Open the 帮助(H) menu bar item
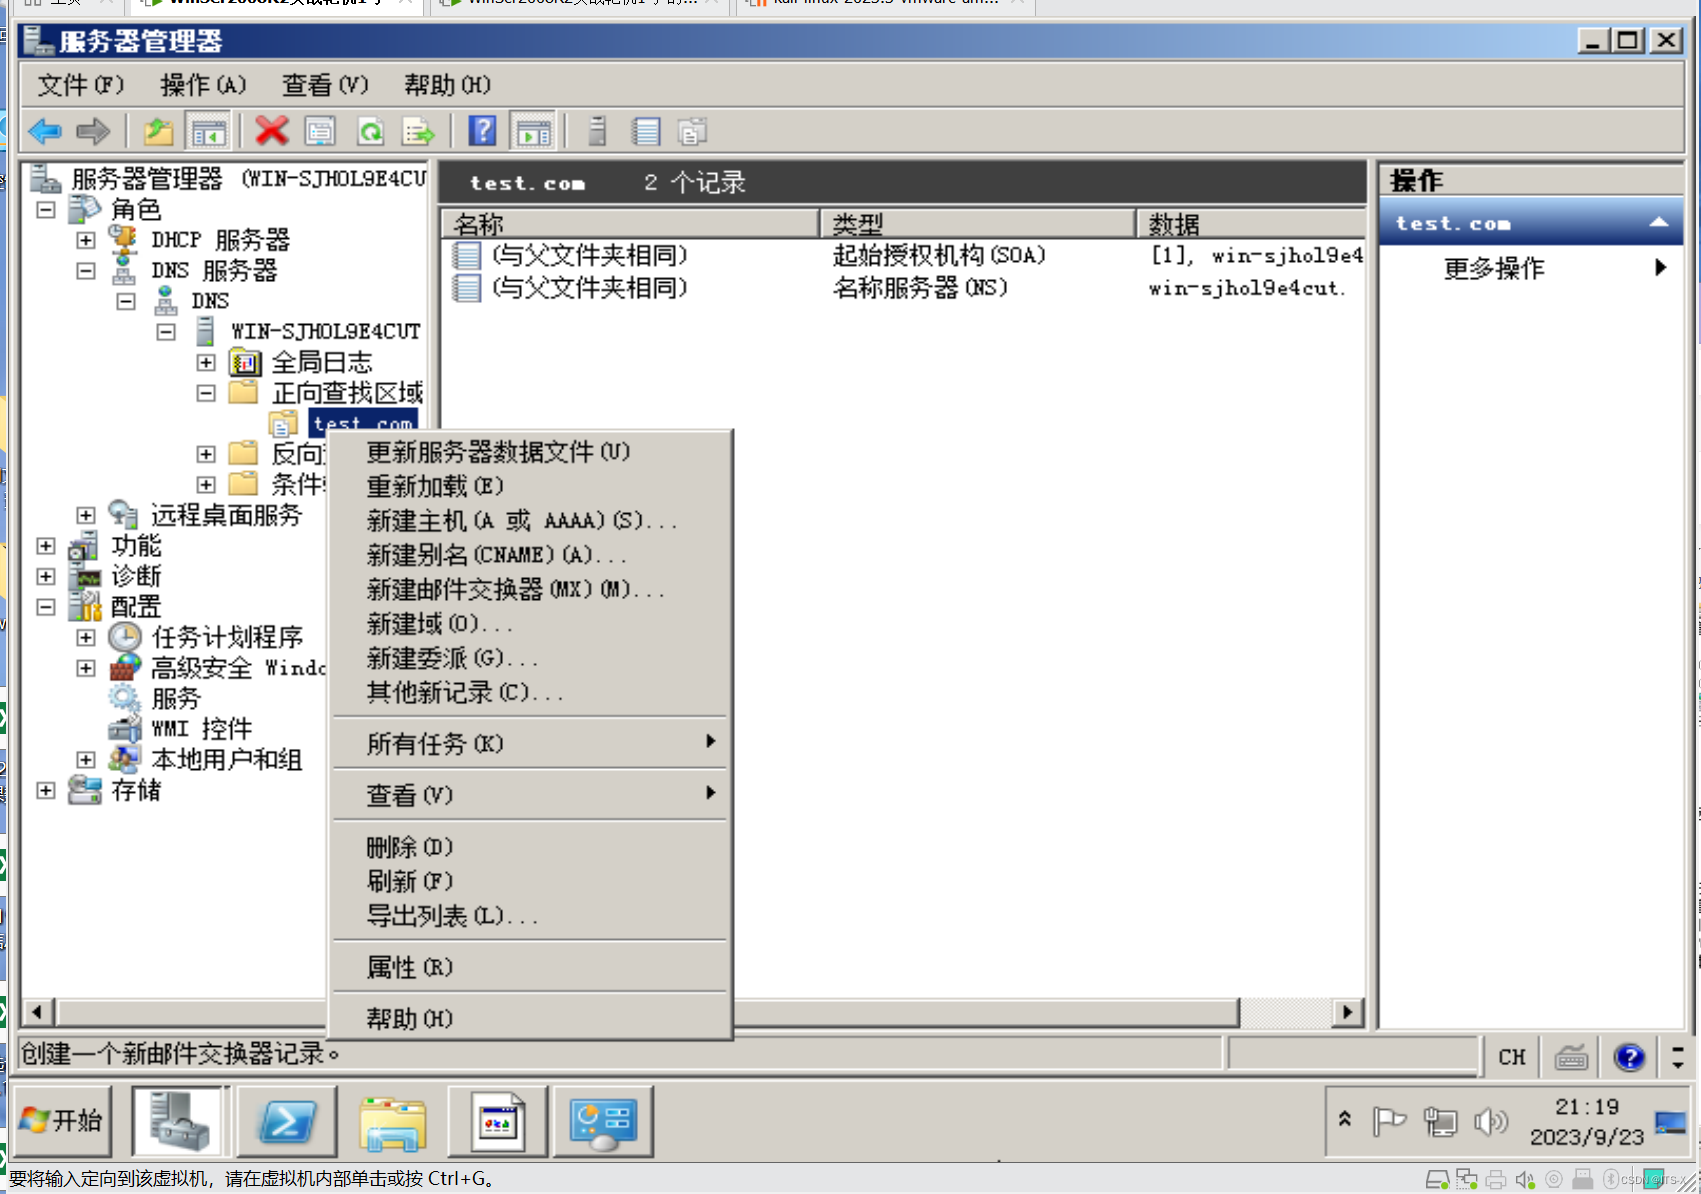Image resolution: width=1701 pixels, height=1194 pixels. point(447,85)
